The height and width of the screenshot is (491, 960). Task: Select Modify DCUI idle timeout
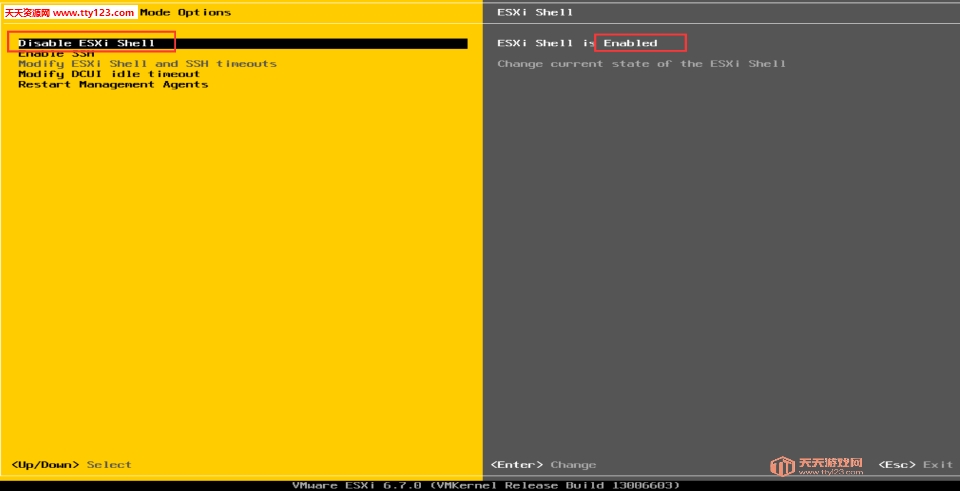(109, 74)
